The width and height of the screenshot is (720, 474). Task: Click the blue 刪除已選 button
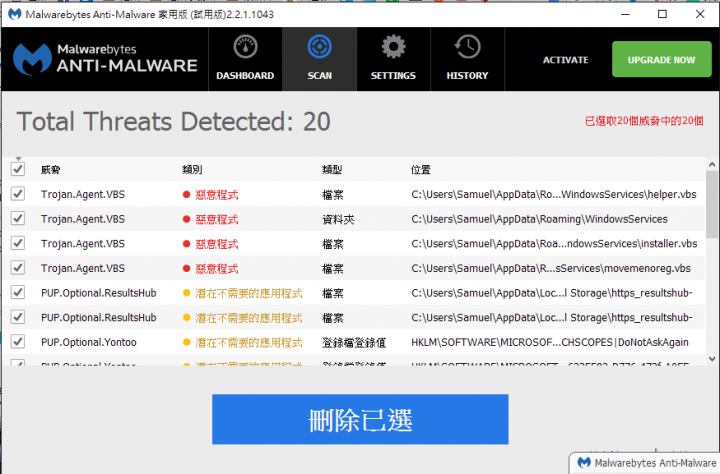360,419
